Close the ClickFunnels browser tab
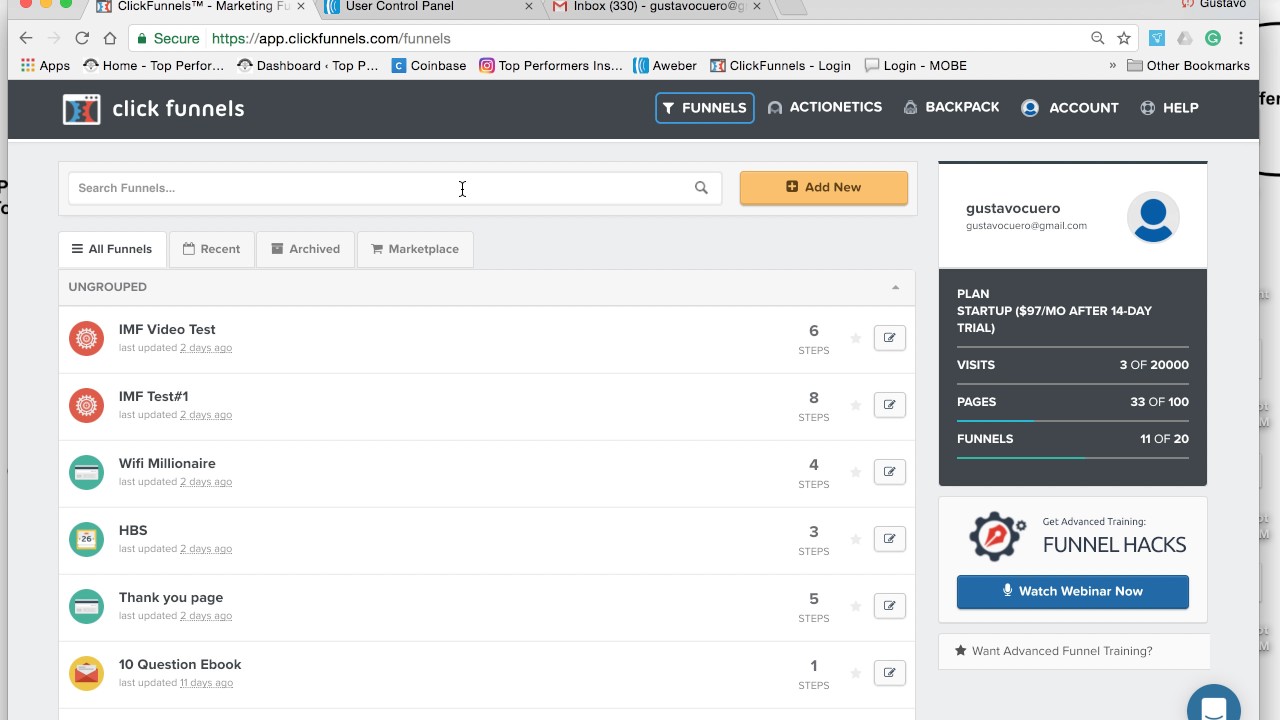The height and width of the screenshot is (720, 1280). click(x=301, y=6)
